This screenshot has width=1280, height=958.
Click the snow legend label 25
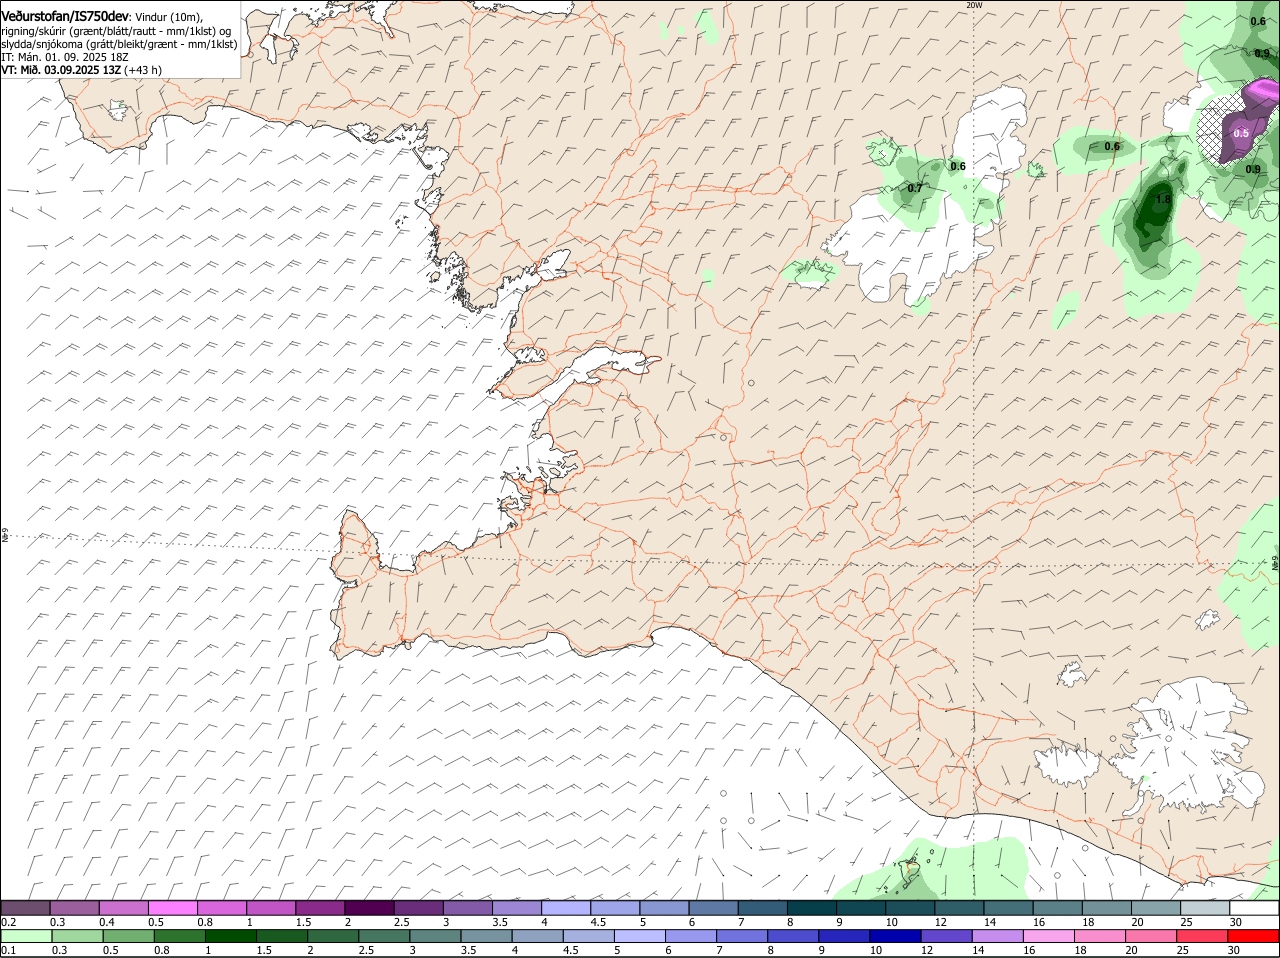click(1186, 922)
